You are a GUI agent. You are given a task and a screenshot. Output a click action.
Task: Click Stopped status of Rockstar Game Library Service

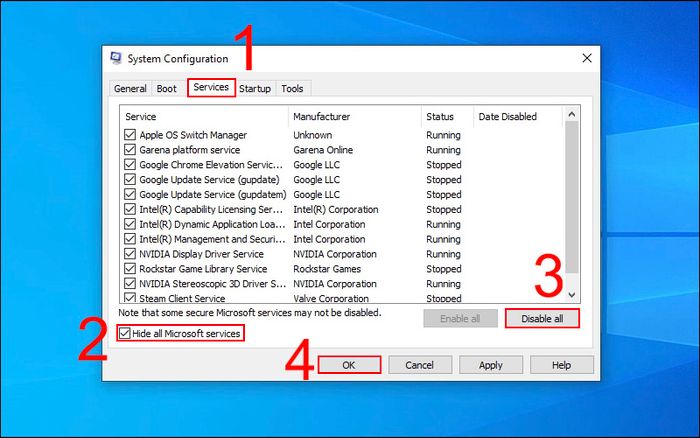click(x=444, y=269)
